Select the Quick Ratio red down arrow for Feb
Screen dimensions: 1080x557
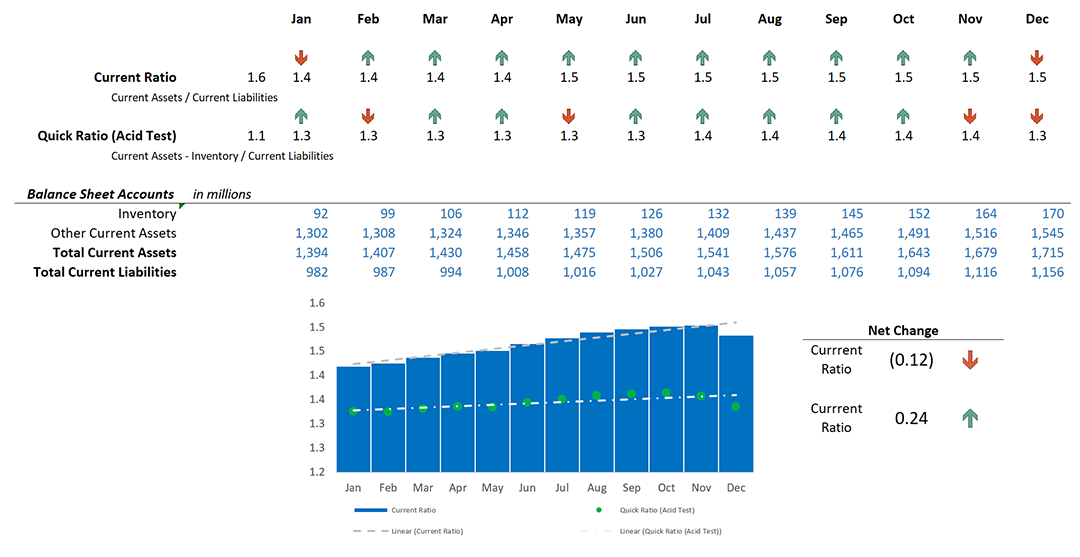tap(368, 116)
